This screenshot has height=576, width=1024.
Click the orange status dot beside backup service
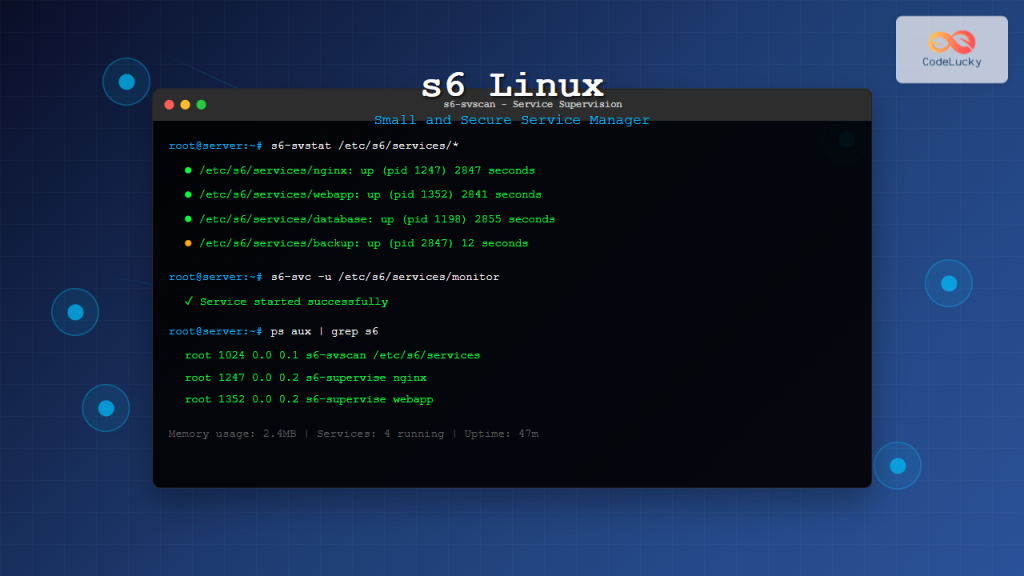click(x=188, y=243)
